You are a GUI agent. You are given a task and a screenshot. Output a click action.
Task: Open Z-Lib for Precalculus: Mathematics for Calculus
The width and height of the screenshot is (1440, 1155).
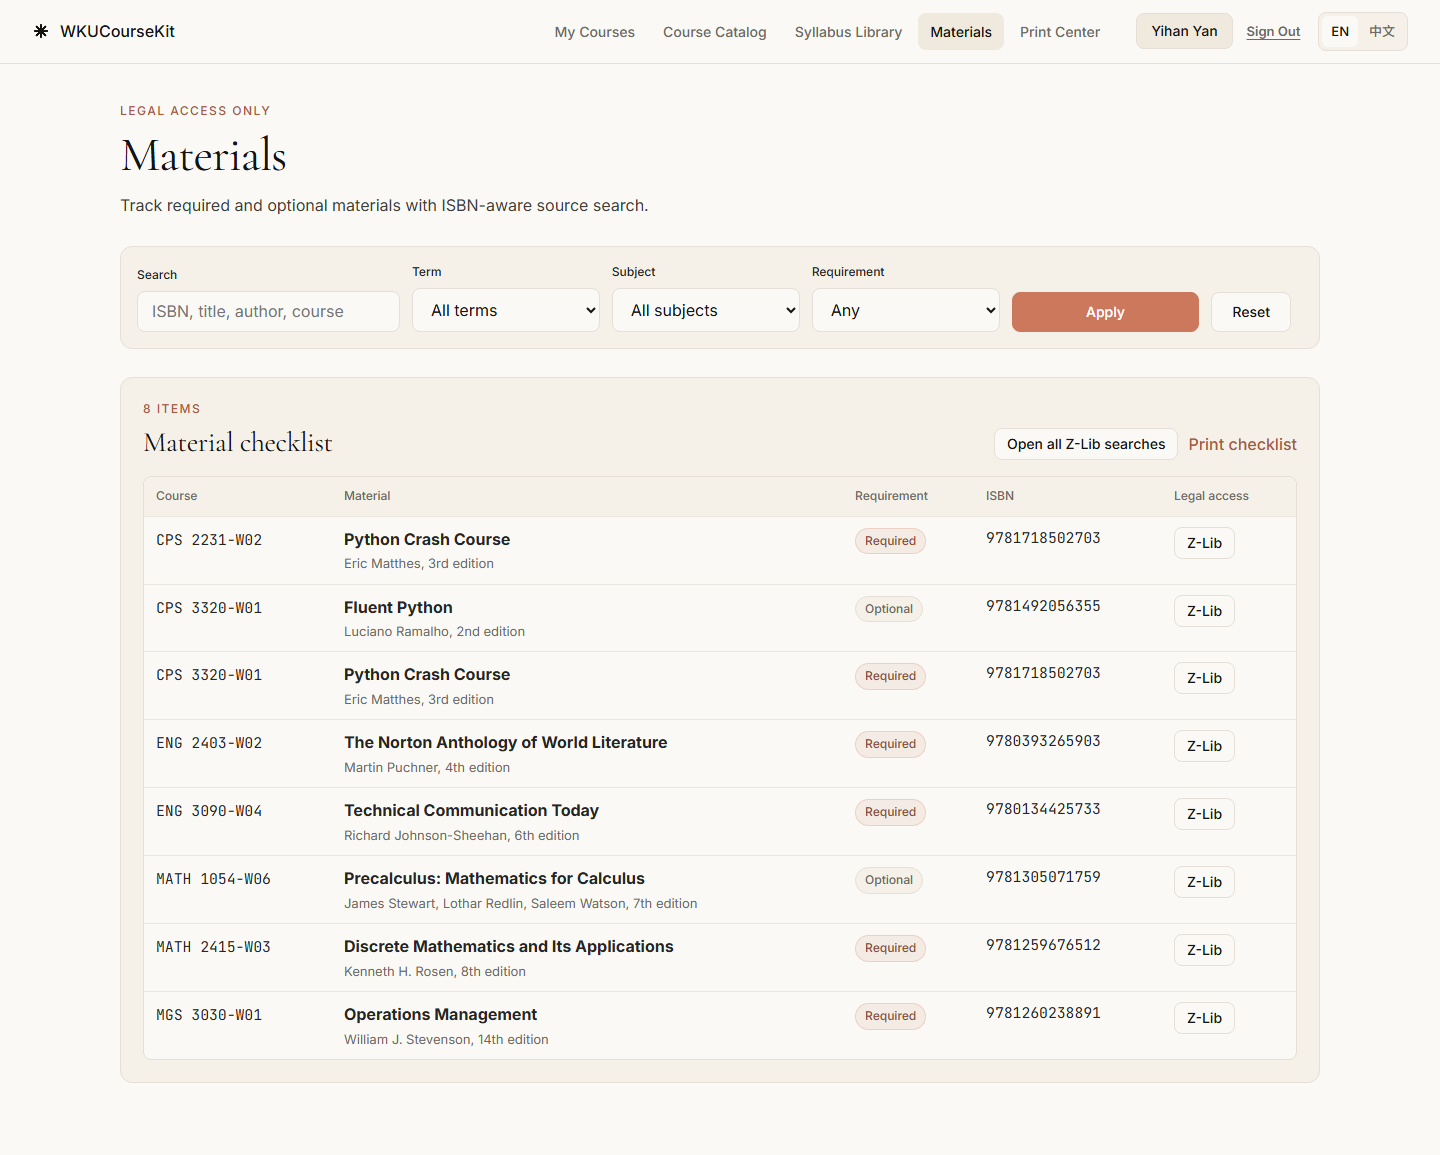(x=1204, y=882)
